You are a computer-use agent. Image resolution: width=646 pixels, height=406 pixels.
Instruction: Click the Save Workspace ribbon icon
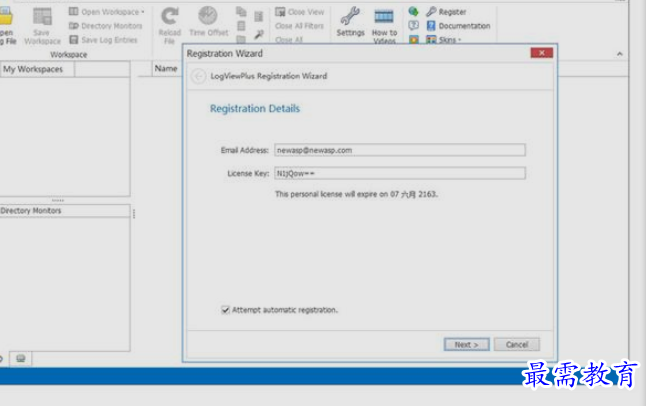pyautogui.click(x=42, y=16)
